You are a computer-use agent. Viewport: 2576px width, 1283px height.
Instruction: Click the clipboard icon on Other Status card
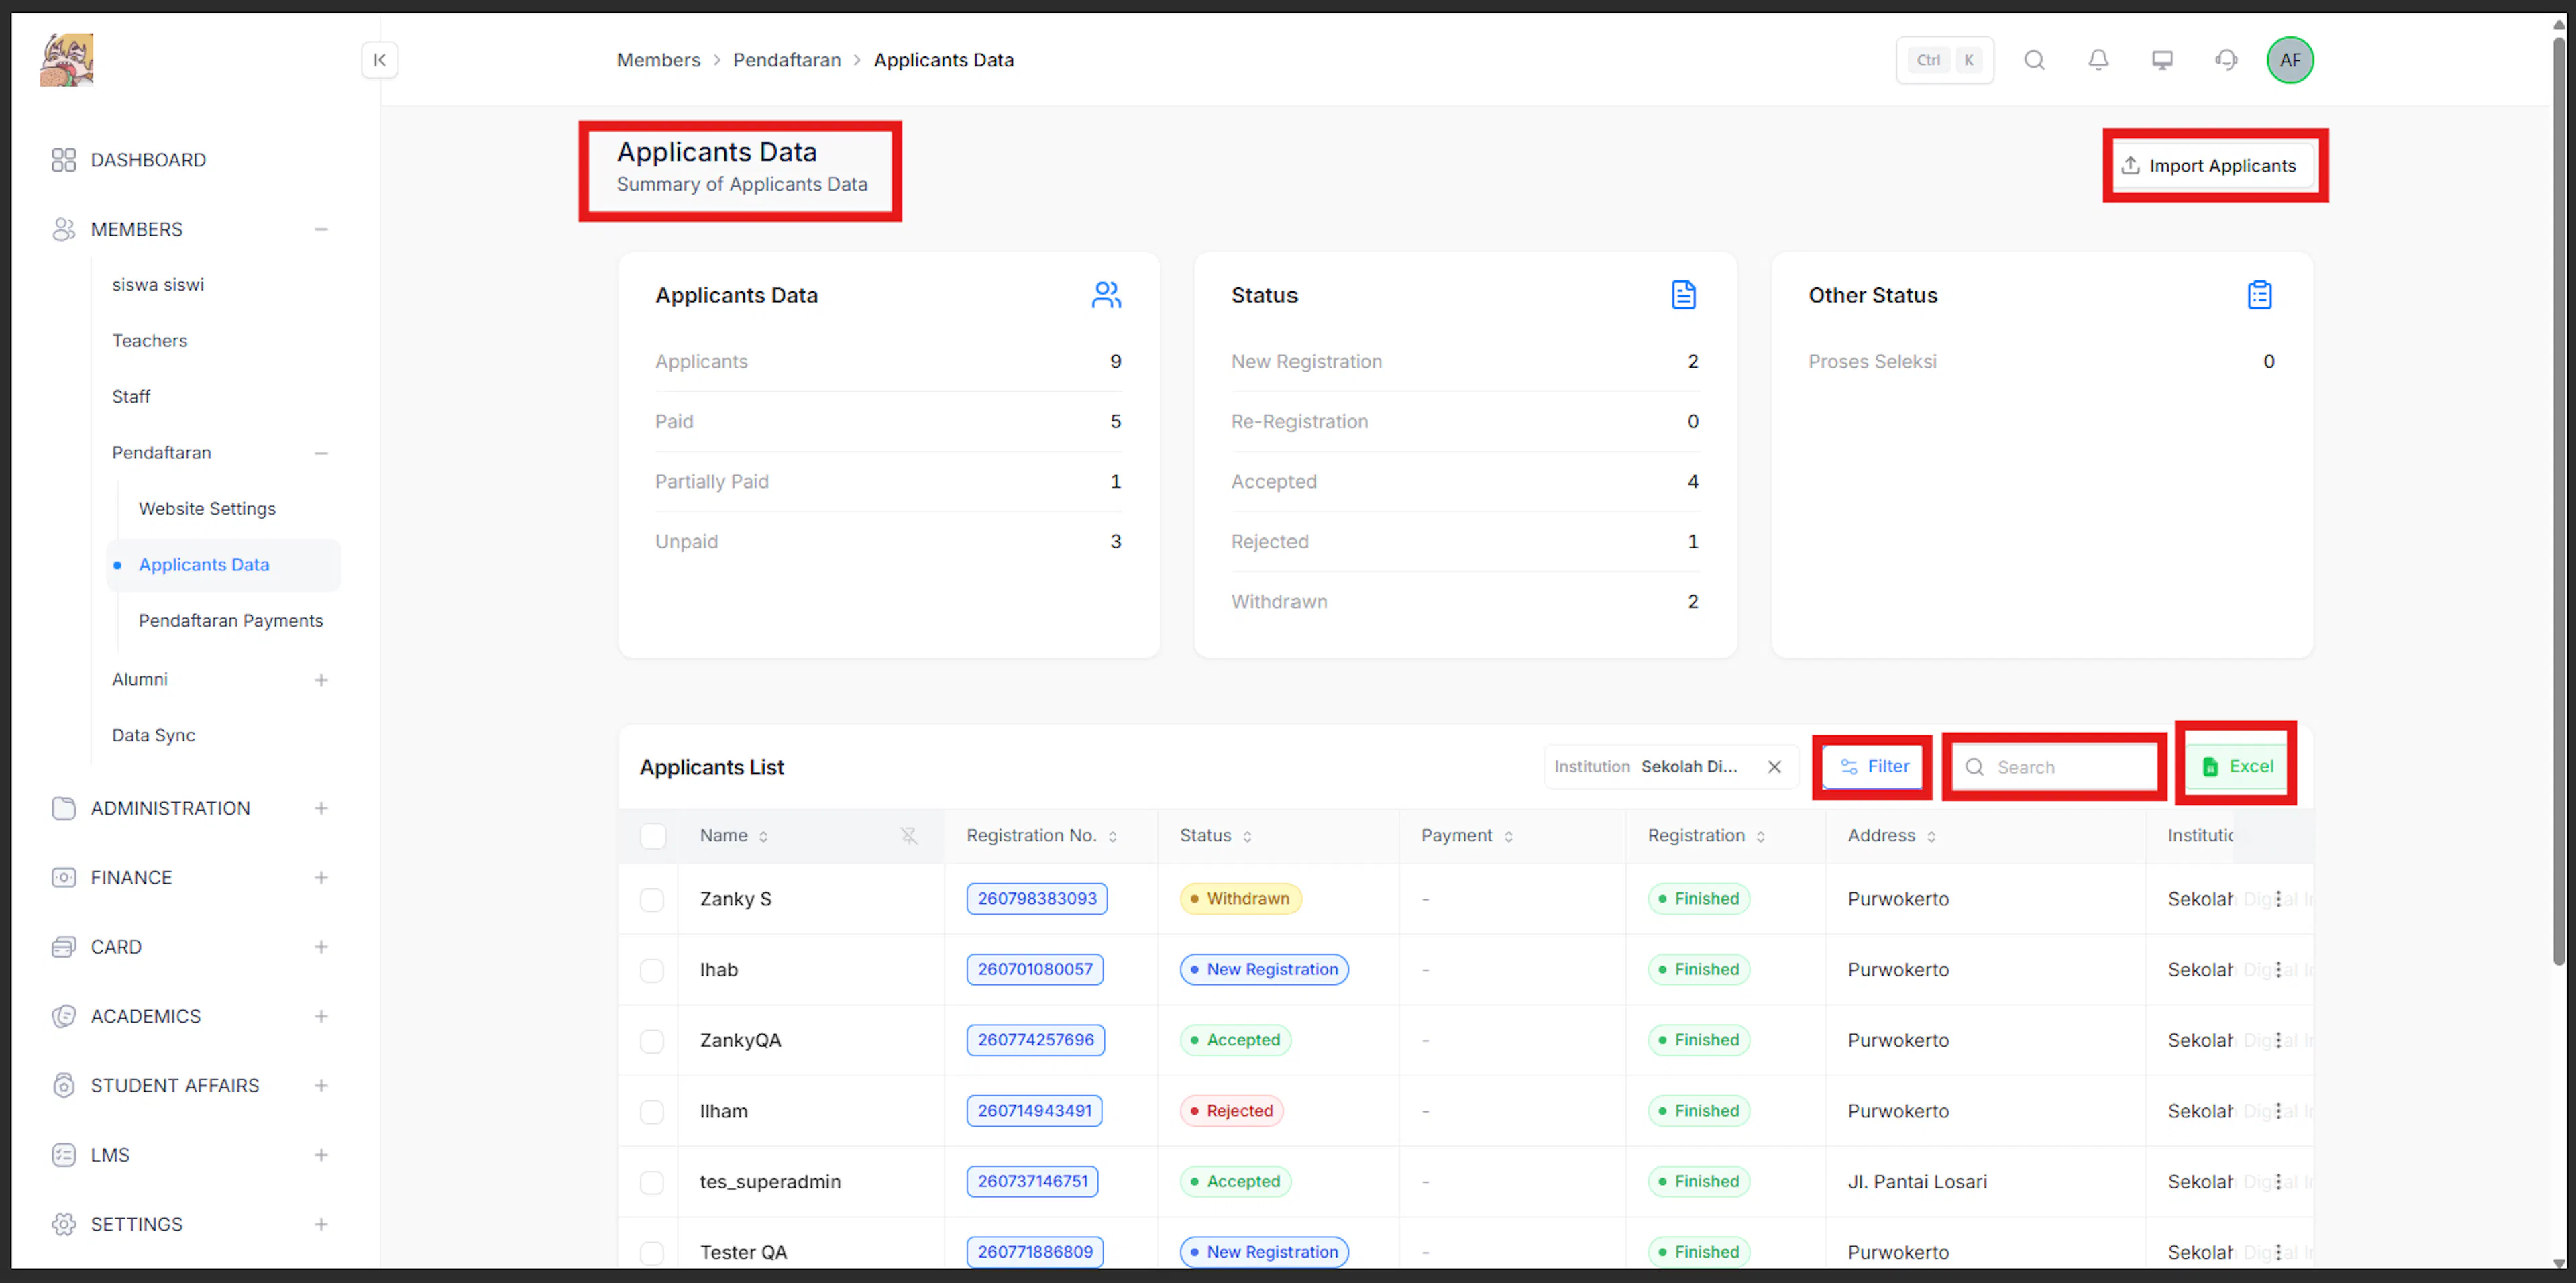(2259, 295)
